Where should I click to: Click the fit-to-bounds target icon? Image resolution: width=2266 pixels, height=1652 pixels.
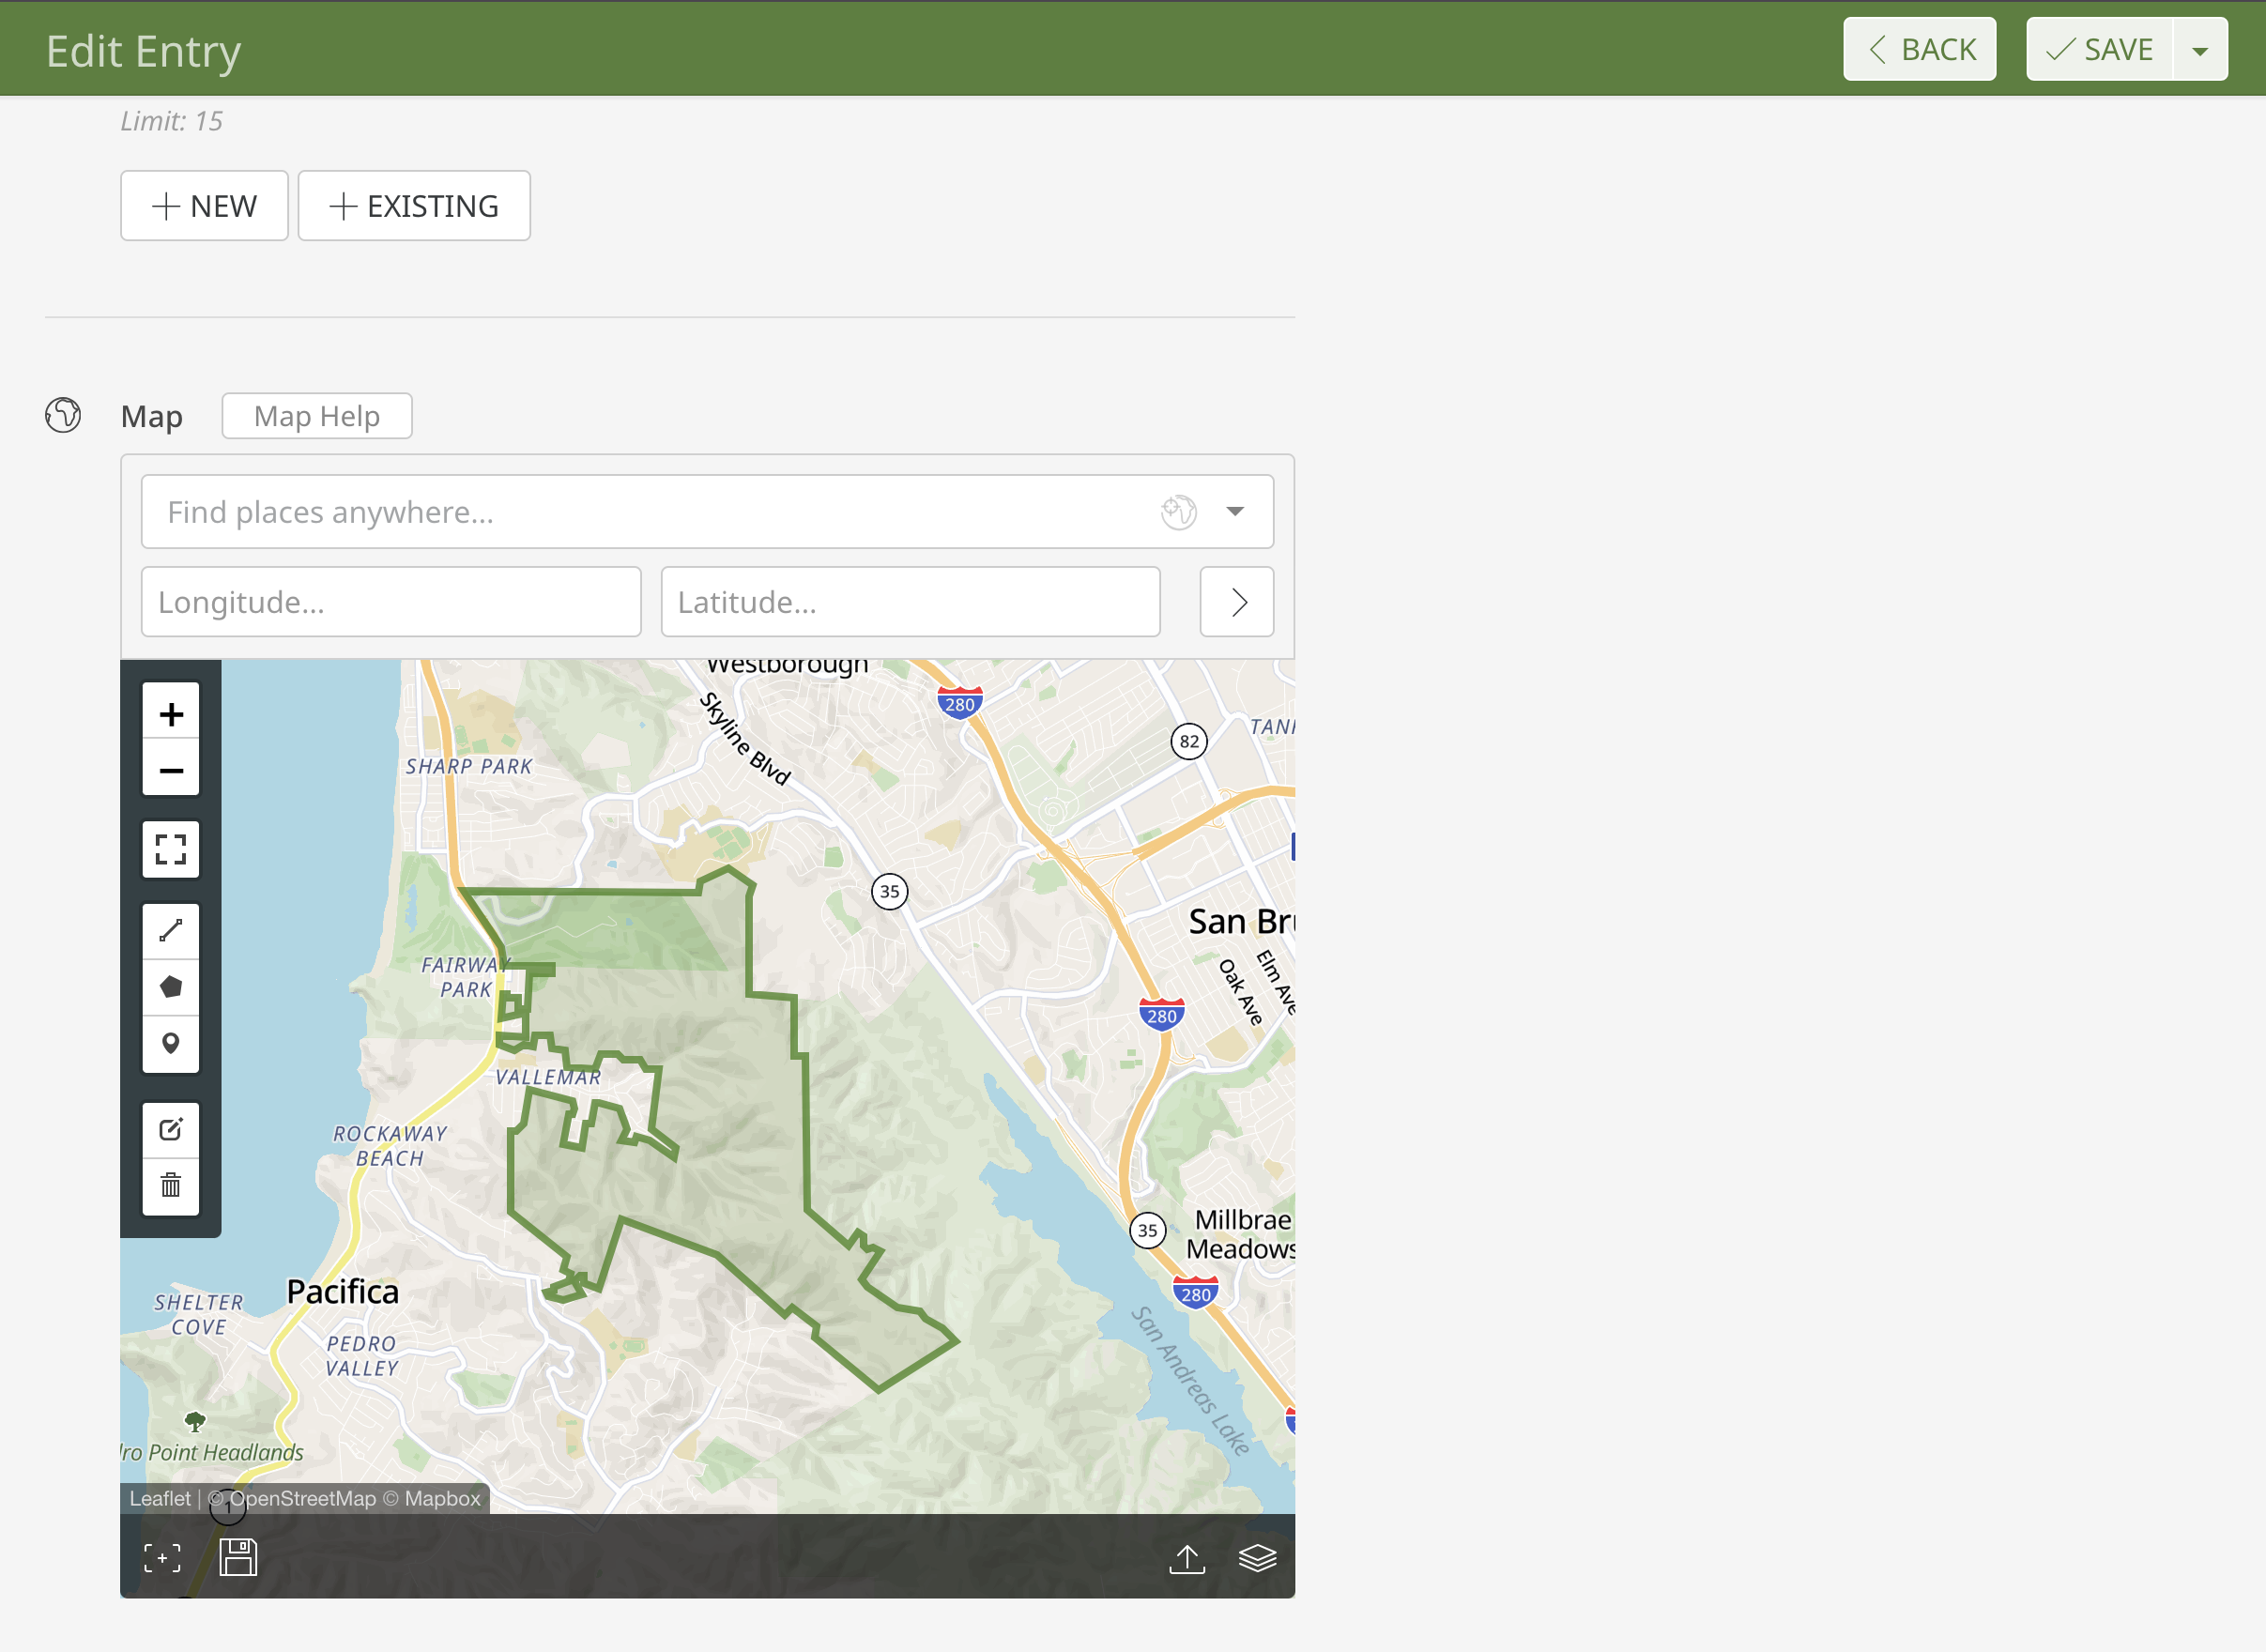(x=163, y=1558)
